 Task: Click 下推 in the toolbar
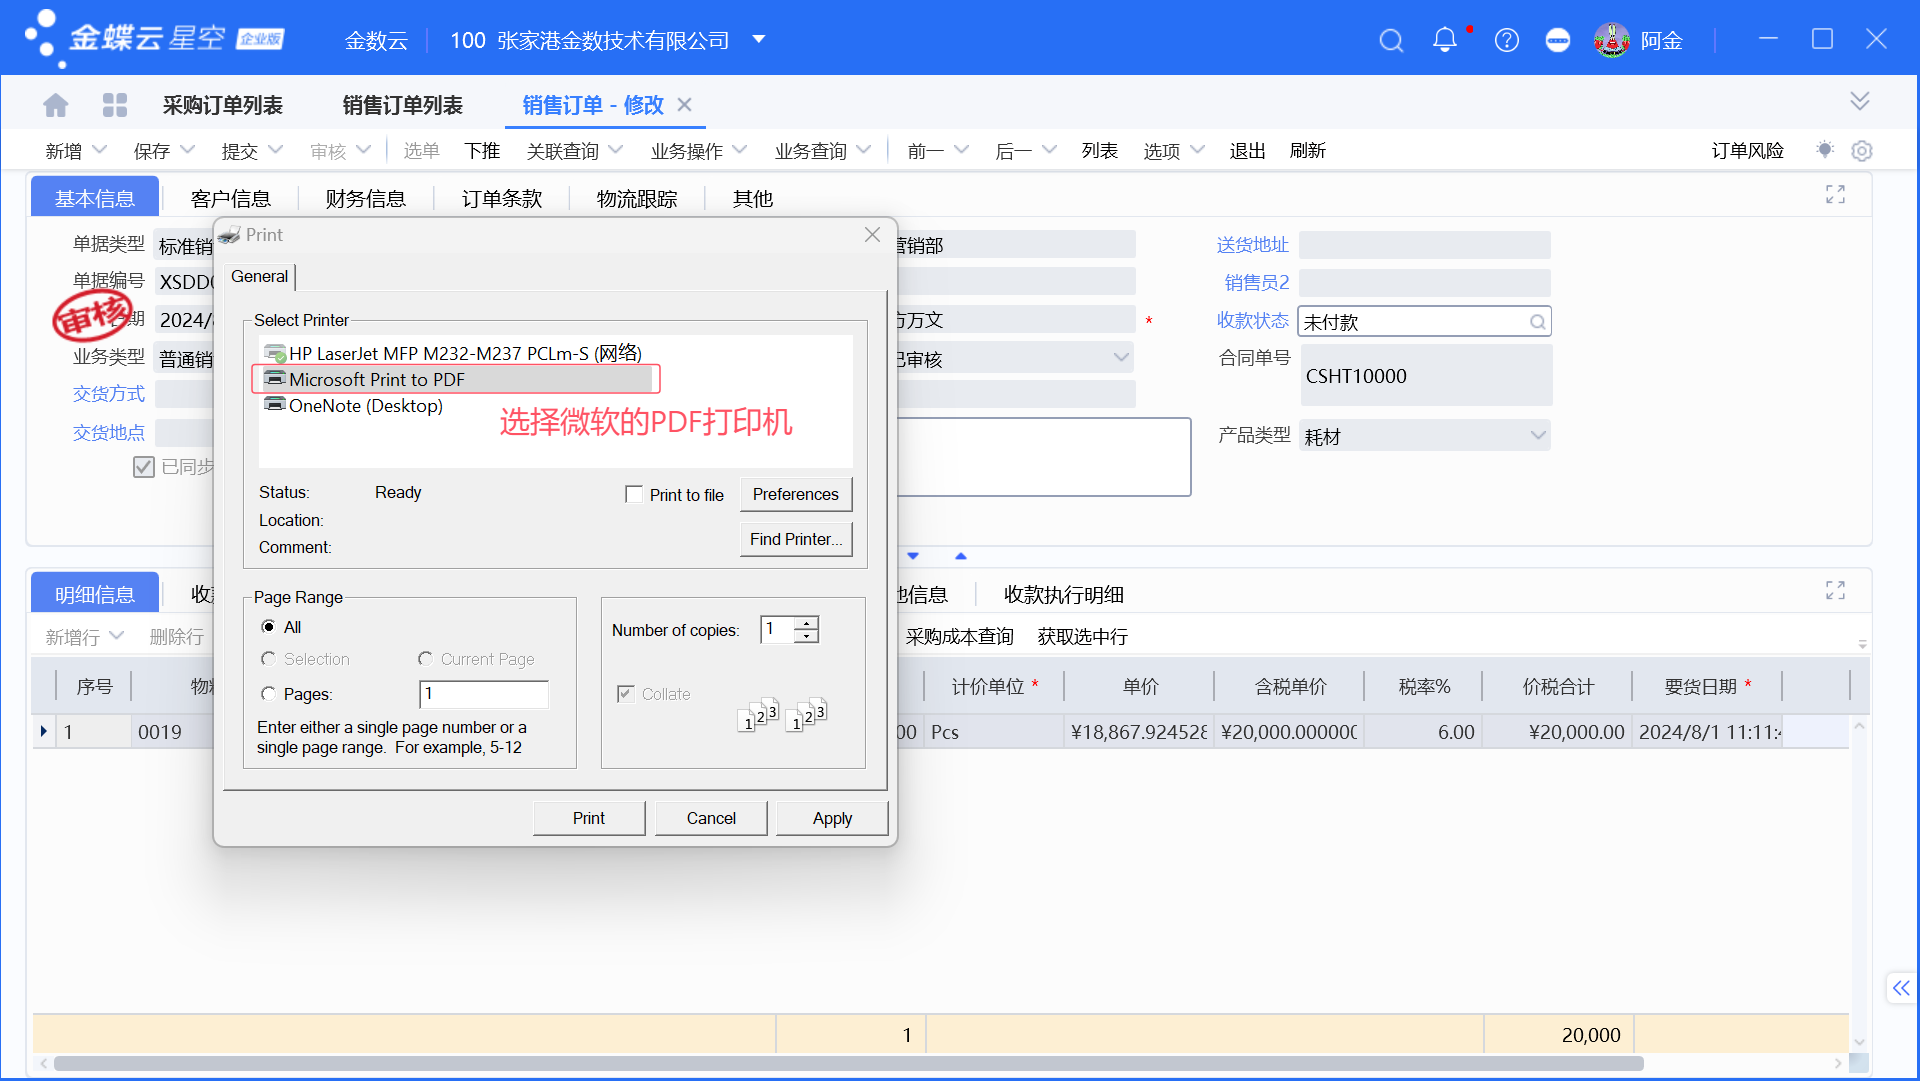(x=482, y=150)
